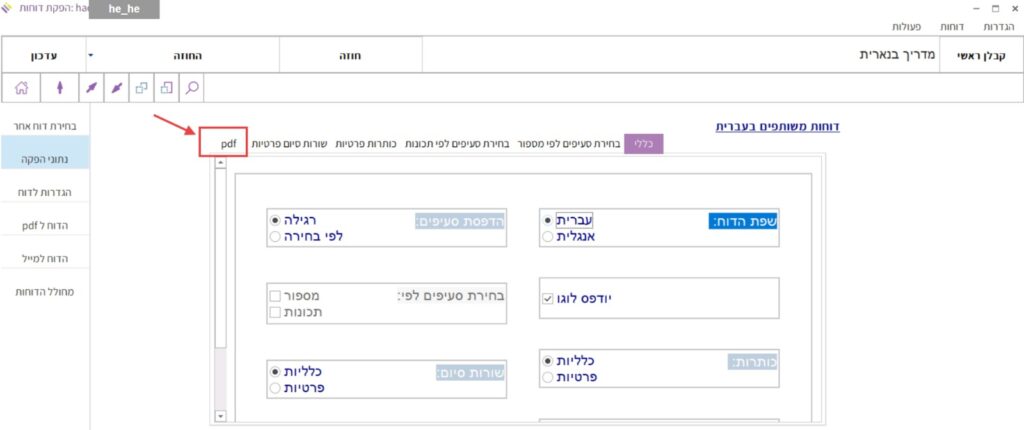Click the scrollbar down arrow of settings panel
The width and height of the screenshot is (1024, 430).
click(221, 415)
